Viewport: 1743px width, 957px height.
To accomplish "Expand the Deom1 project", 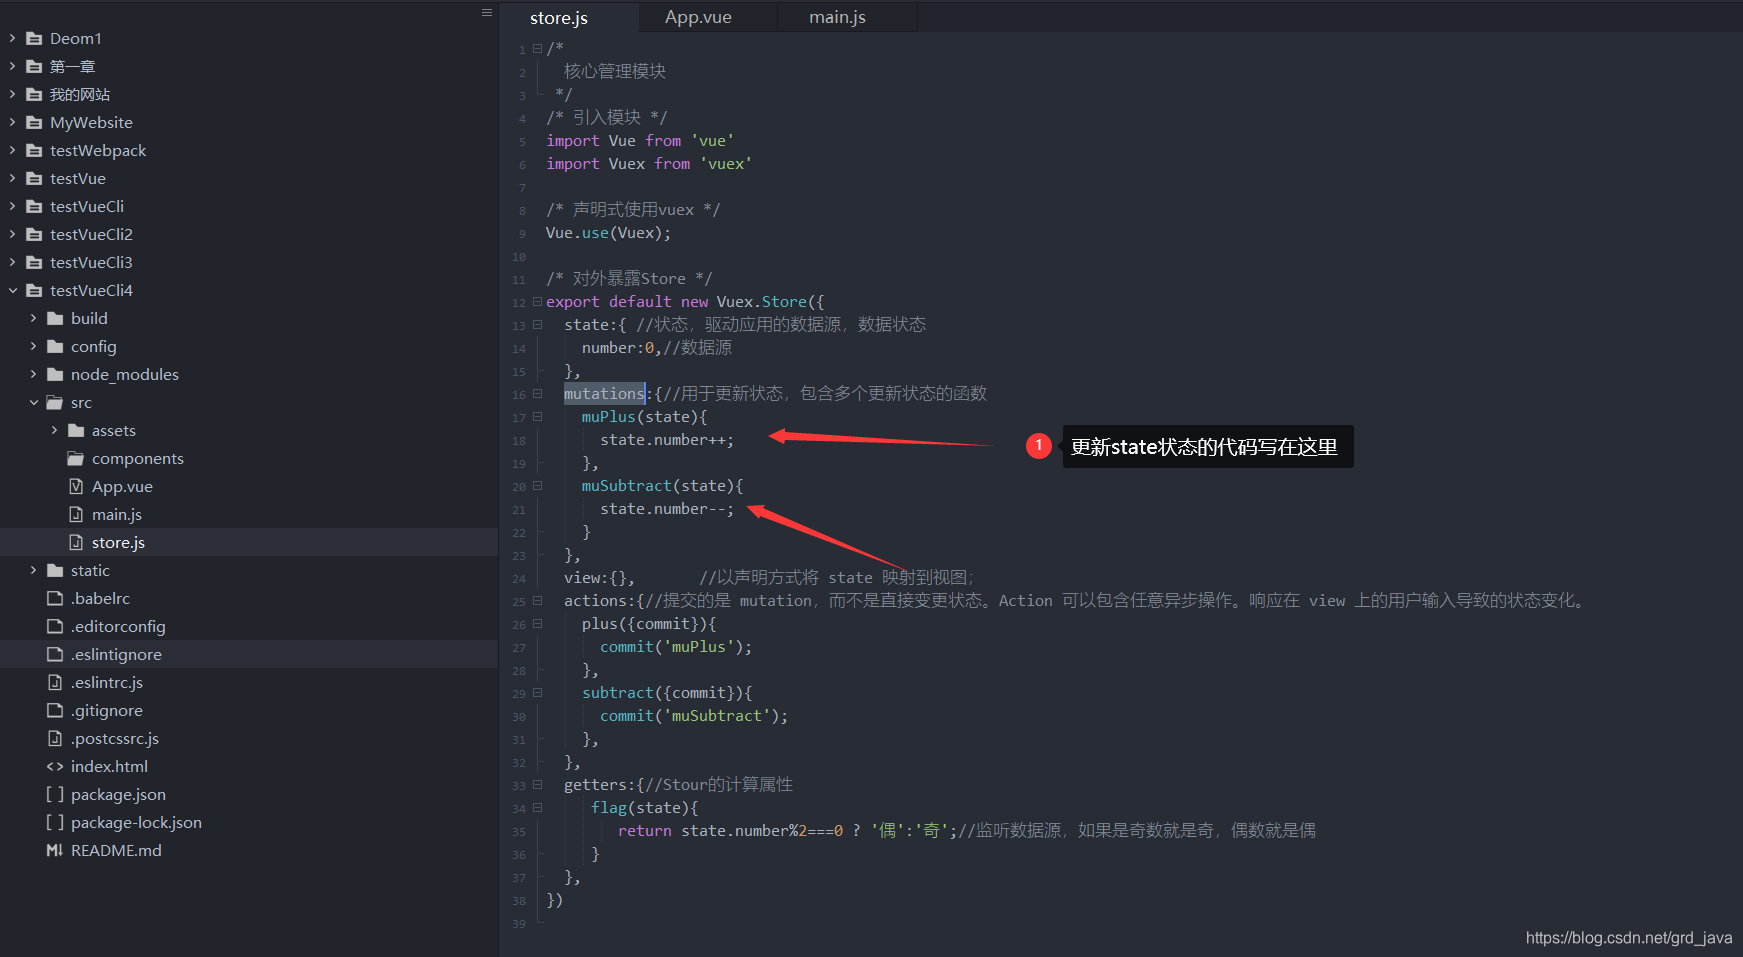I will click(x=13, y=38).
